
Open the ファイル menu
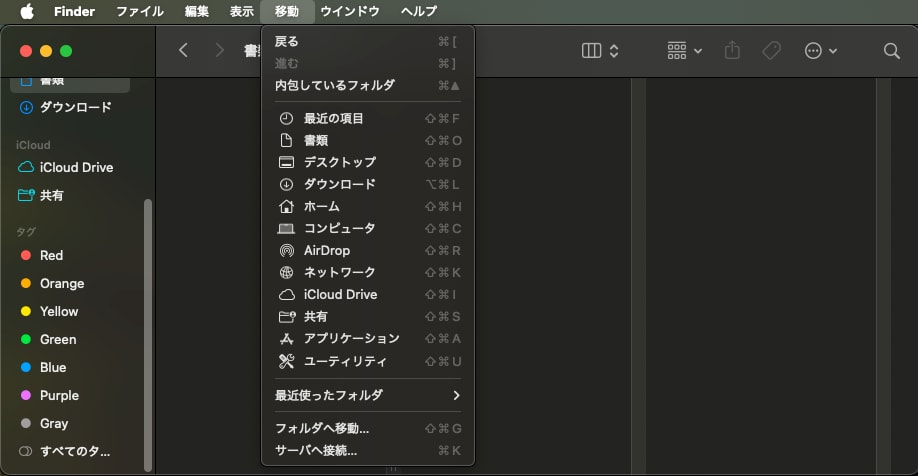(x=140, y=11)
